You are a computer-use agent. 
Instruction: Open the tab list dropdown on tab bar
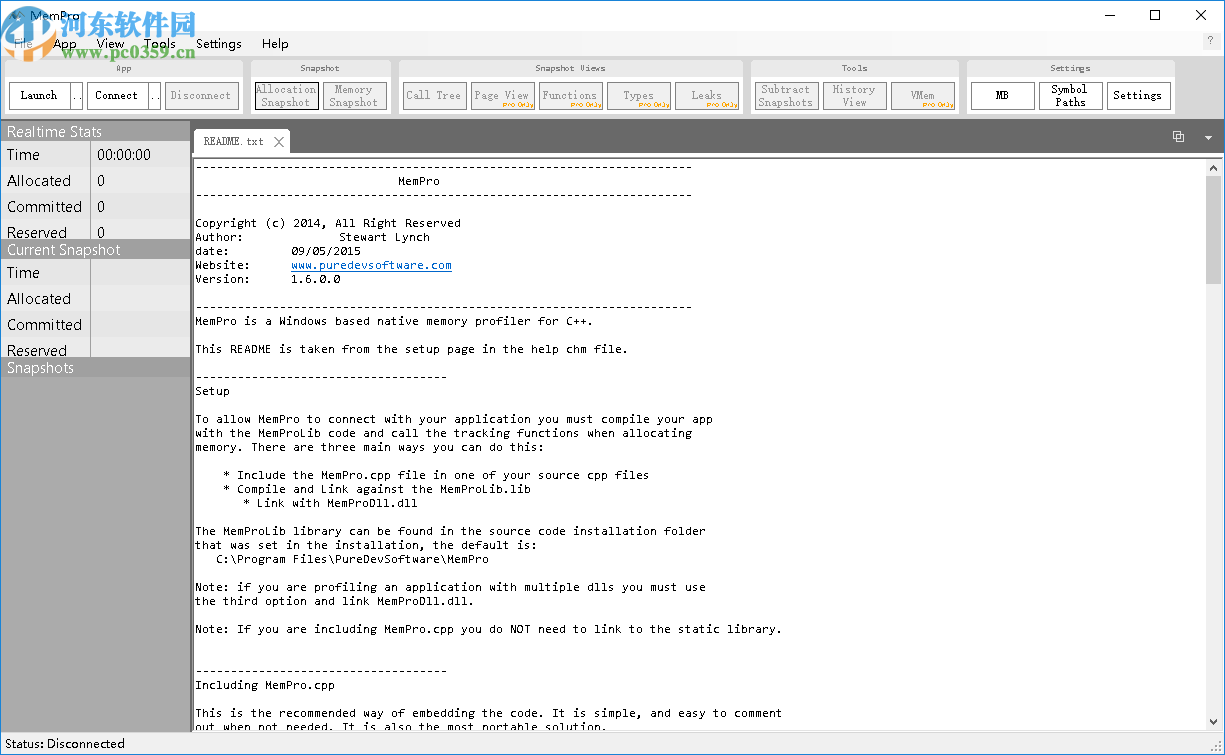(x=1209, y=136)
